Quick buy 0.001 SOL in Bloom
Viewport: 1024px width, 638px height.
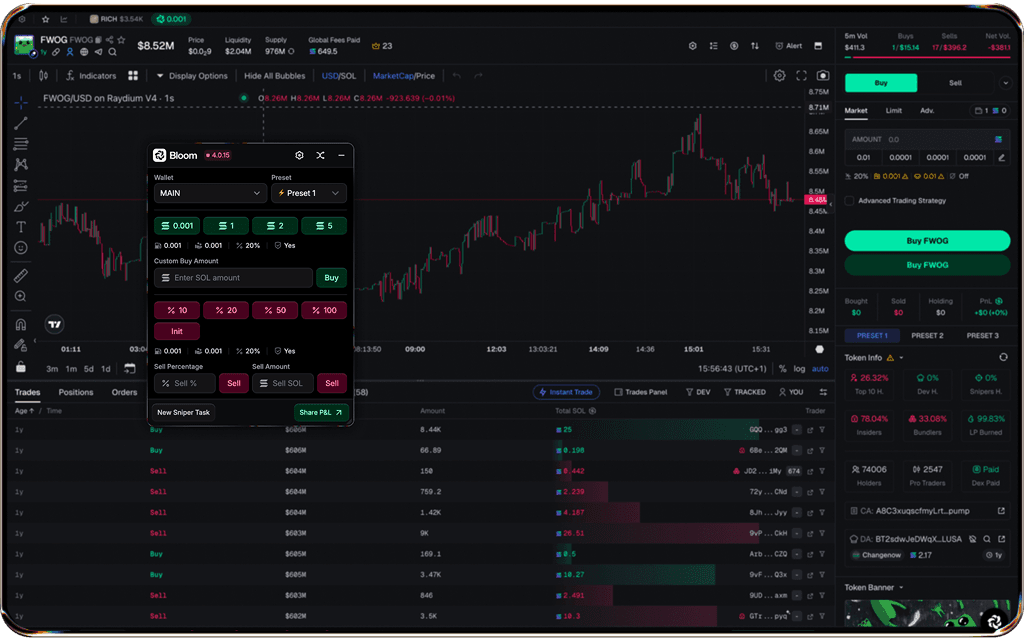tap(177, 226)
